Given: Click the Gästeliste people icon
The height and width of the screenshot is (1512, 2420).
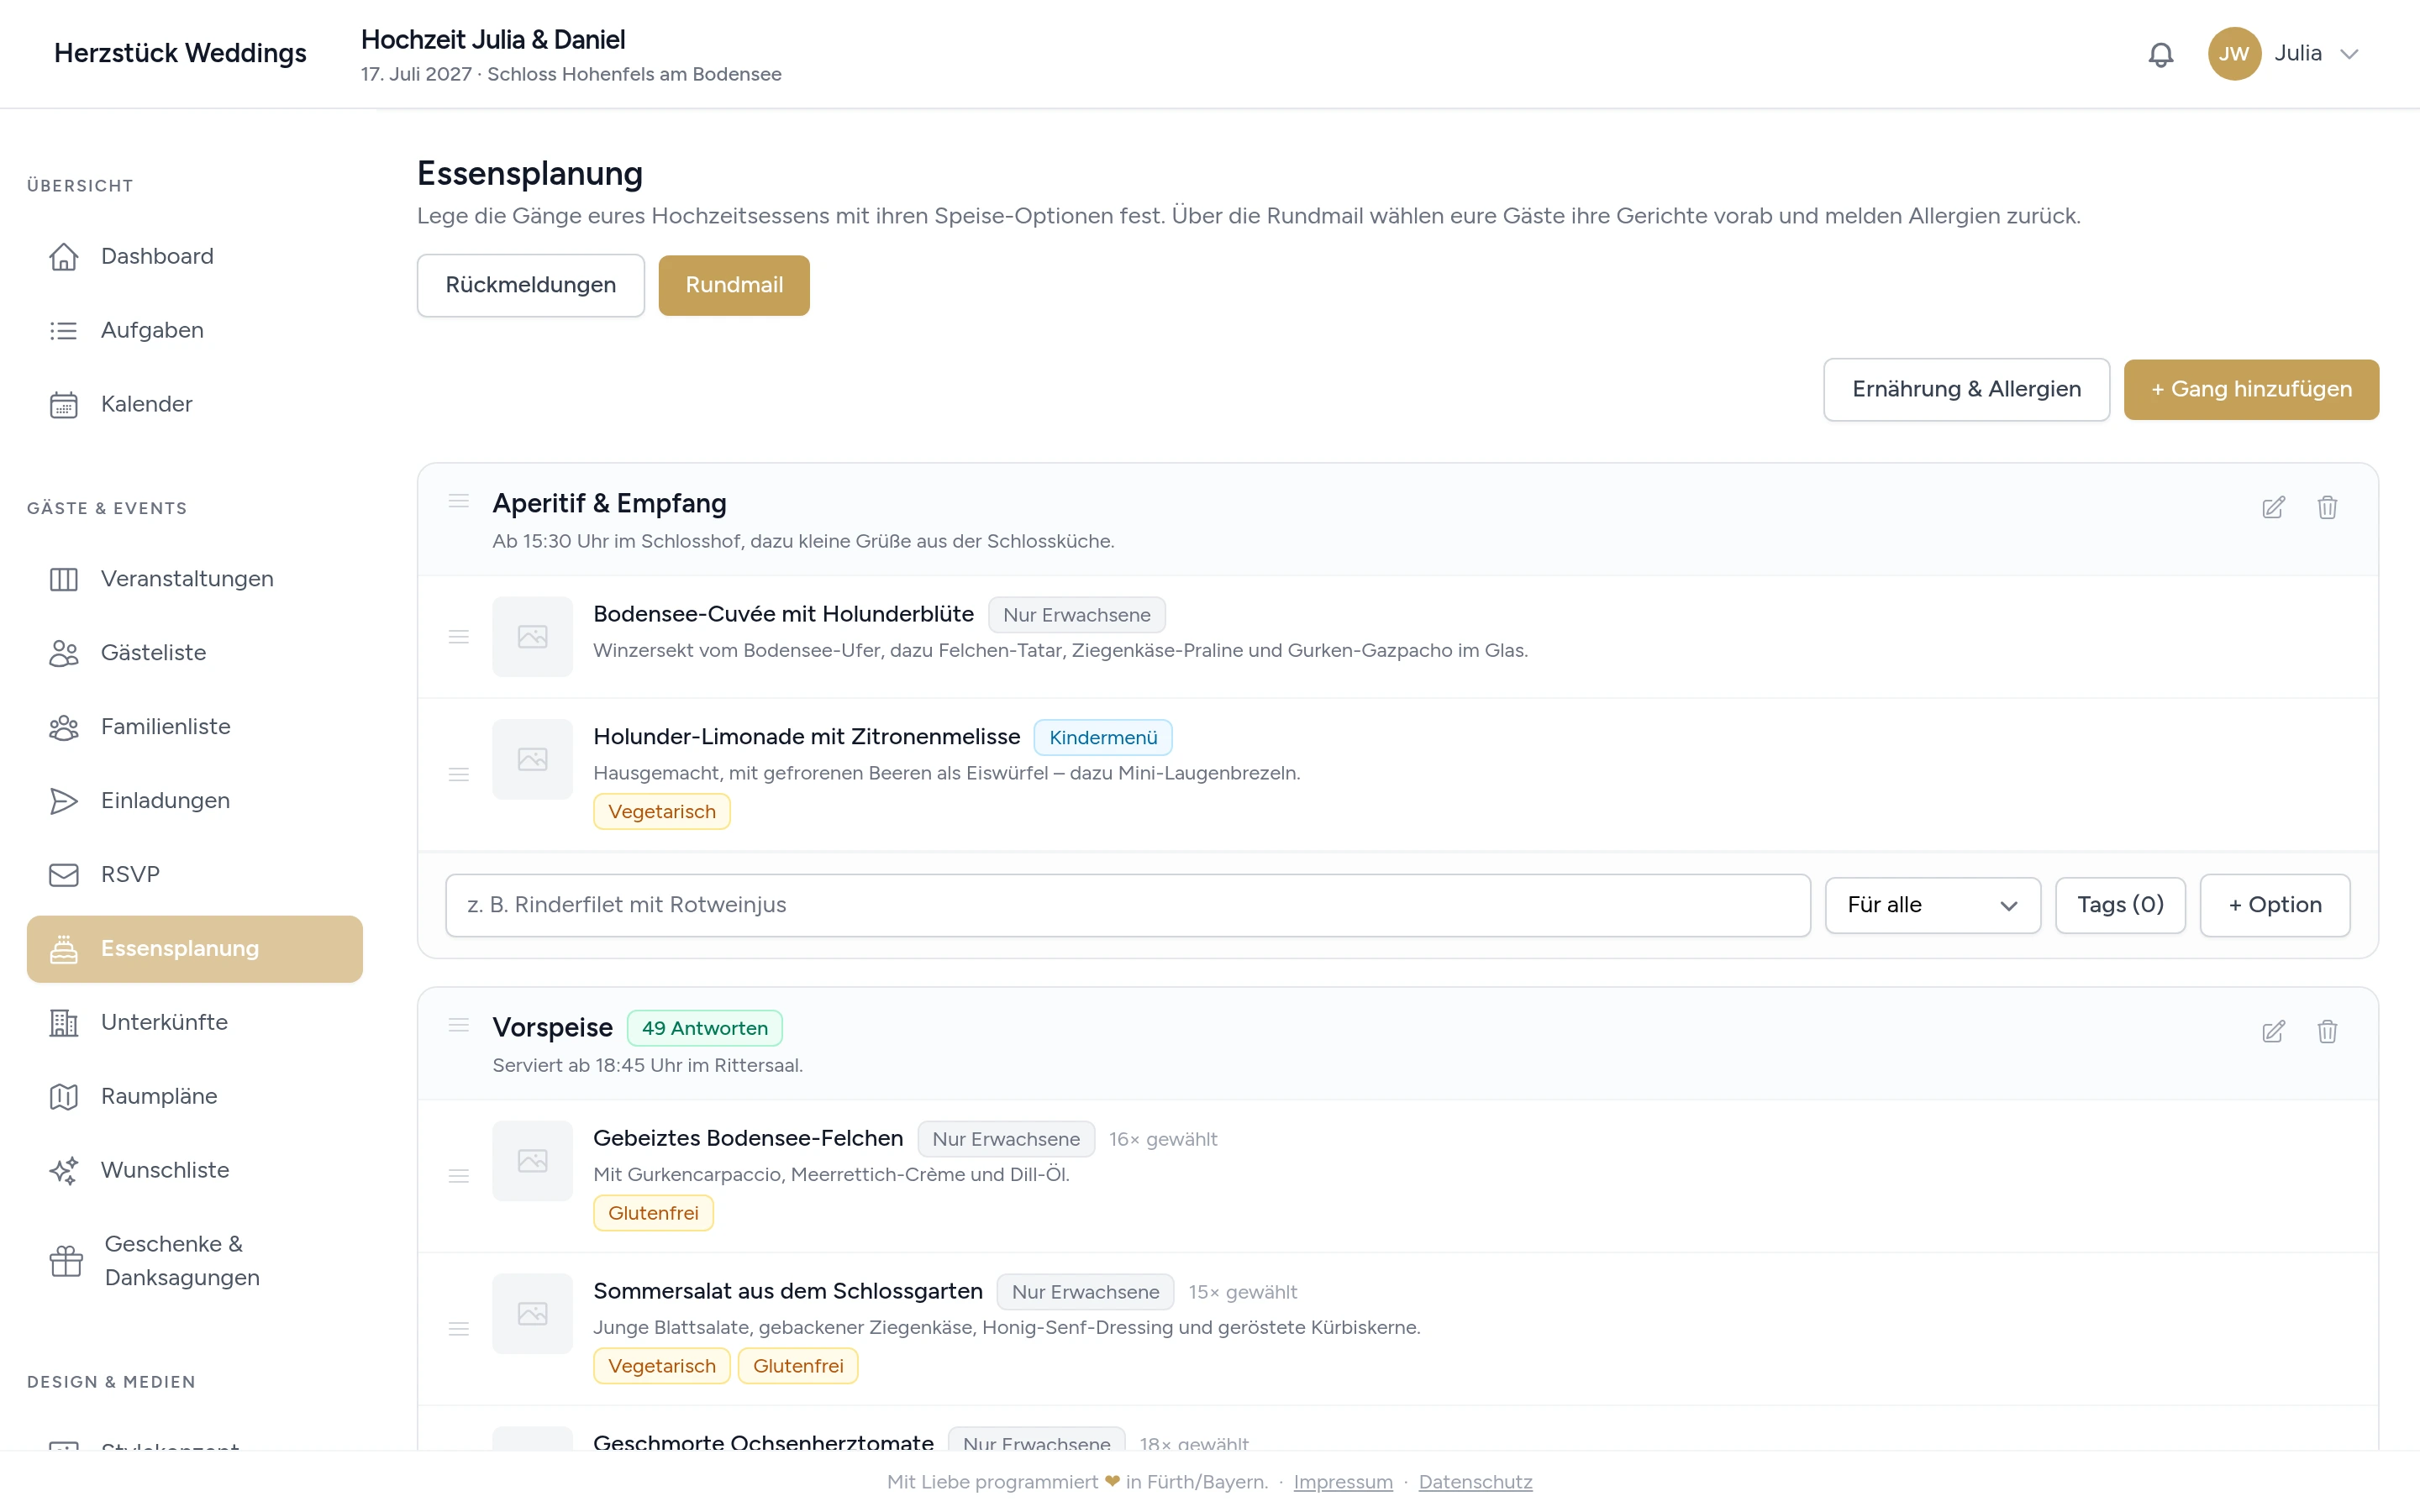Looking at the screenshot, I should click(x=64, y=653).
